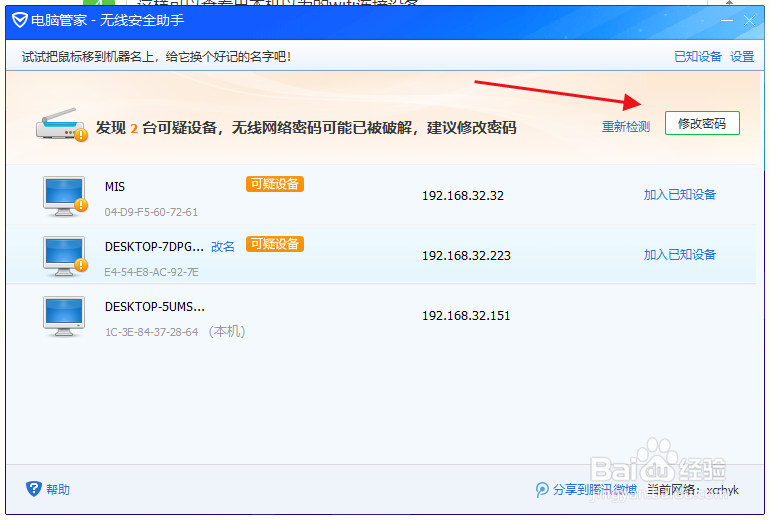Click the 试试把鼠标移到机器名上 tip text
The width and height of the screenshot is (770, 520).
tap(157, 56)
